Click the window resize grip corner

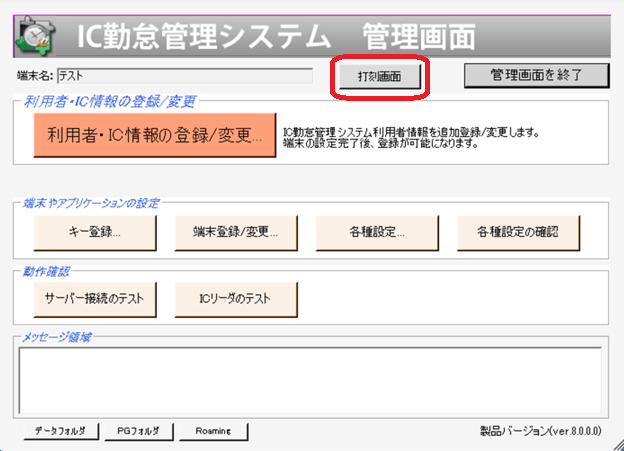(x=617, y=444)
